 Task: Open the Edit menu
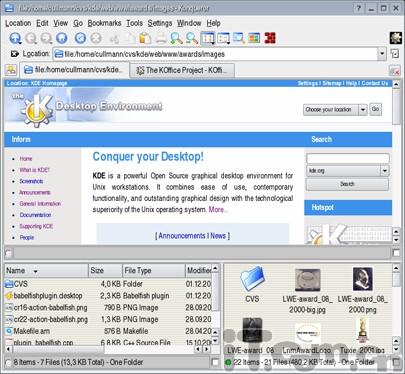[42, 23]
